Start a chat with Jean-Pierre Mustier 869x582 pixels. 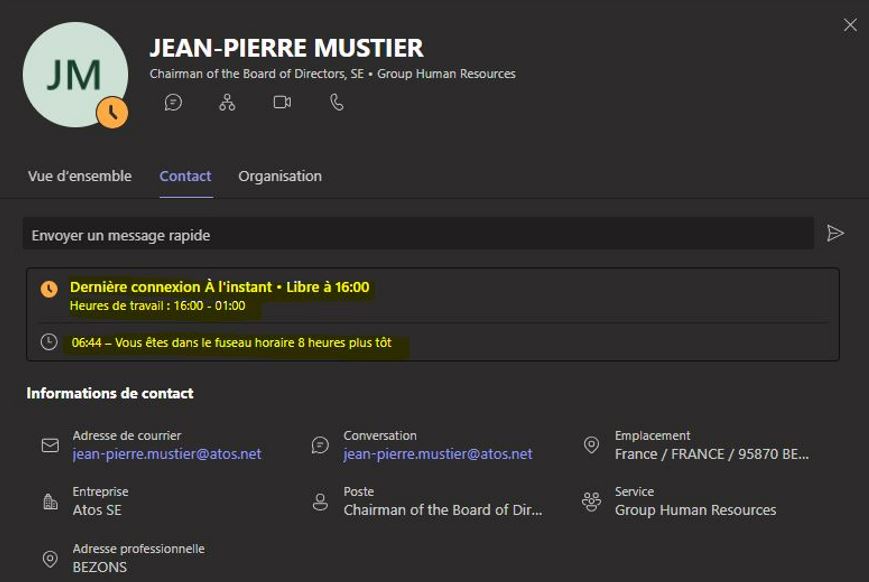coord(173,103)
